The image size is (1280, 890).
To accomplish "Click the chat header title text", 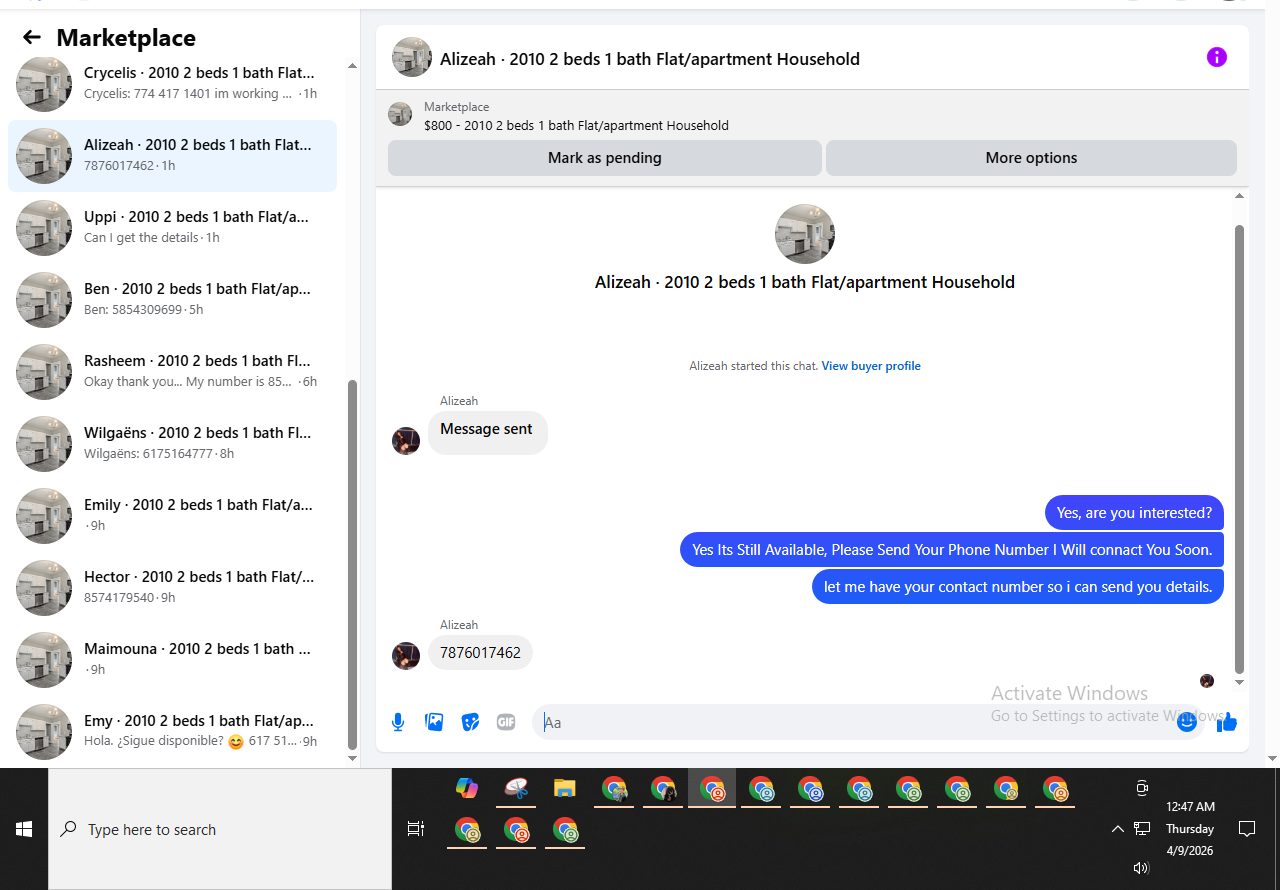I will click(x=650, y=59).
